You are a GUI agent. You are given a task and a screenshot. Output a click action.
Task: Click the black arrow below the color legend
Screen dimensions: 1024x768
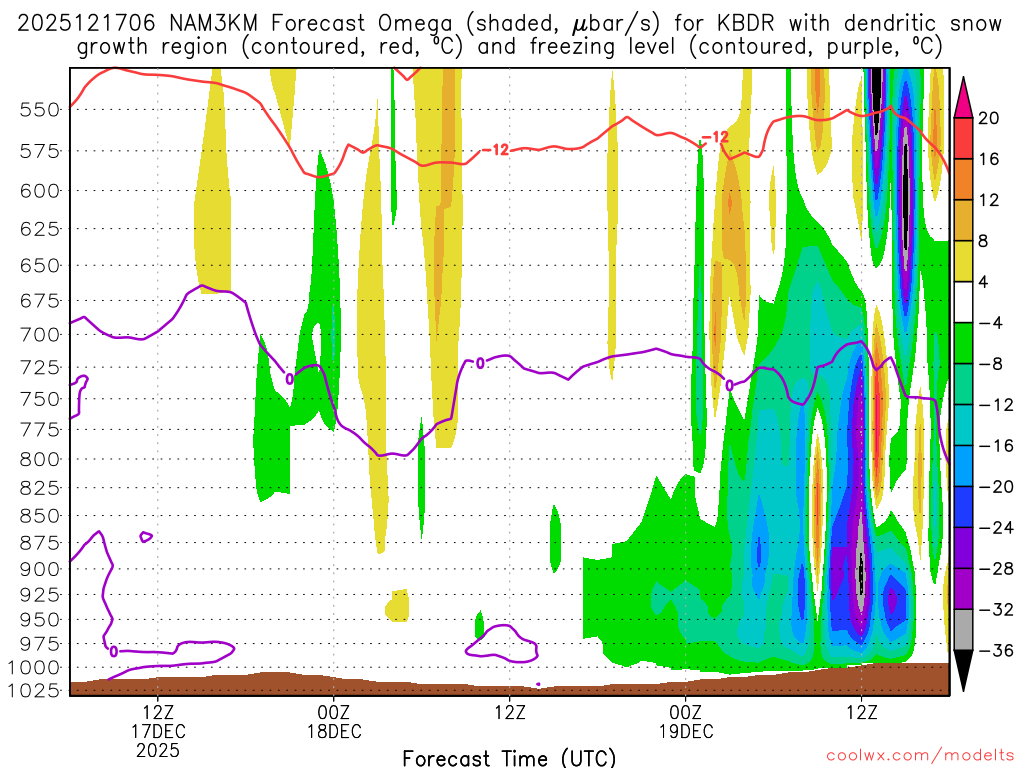point(963,671)
